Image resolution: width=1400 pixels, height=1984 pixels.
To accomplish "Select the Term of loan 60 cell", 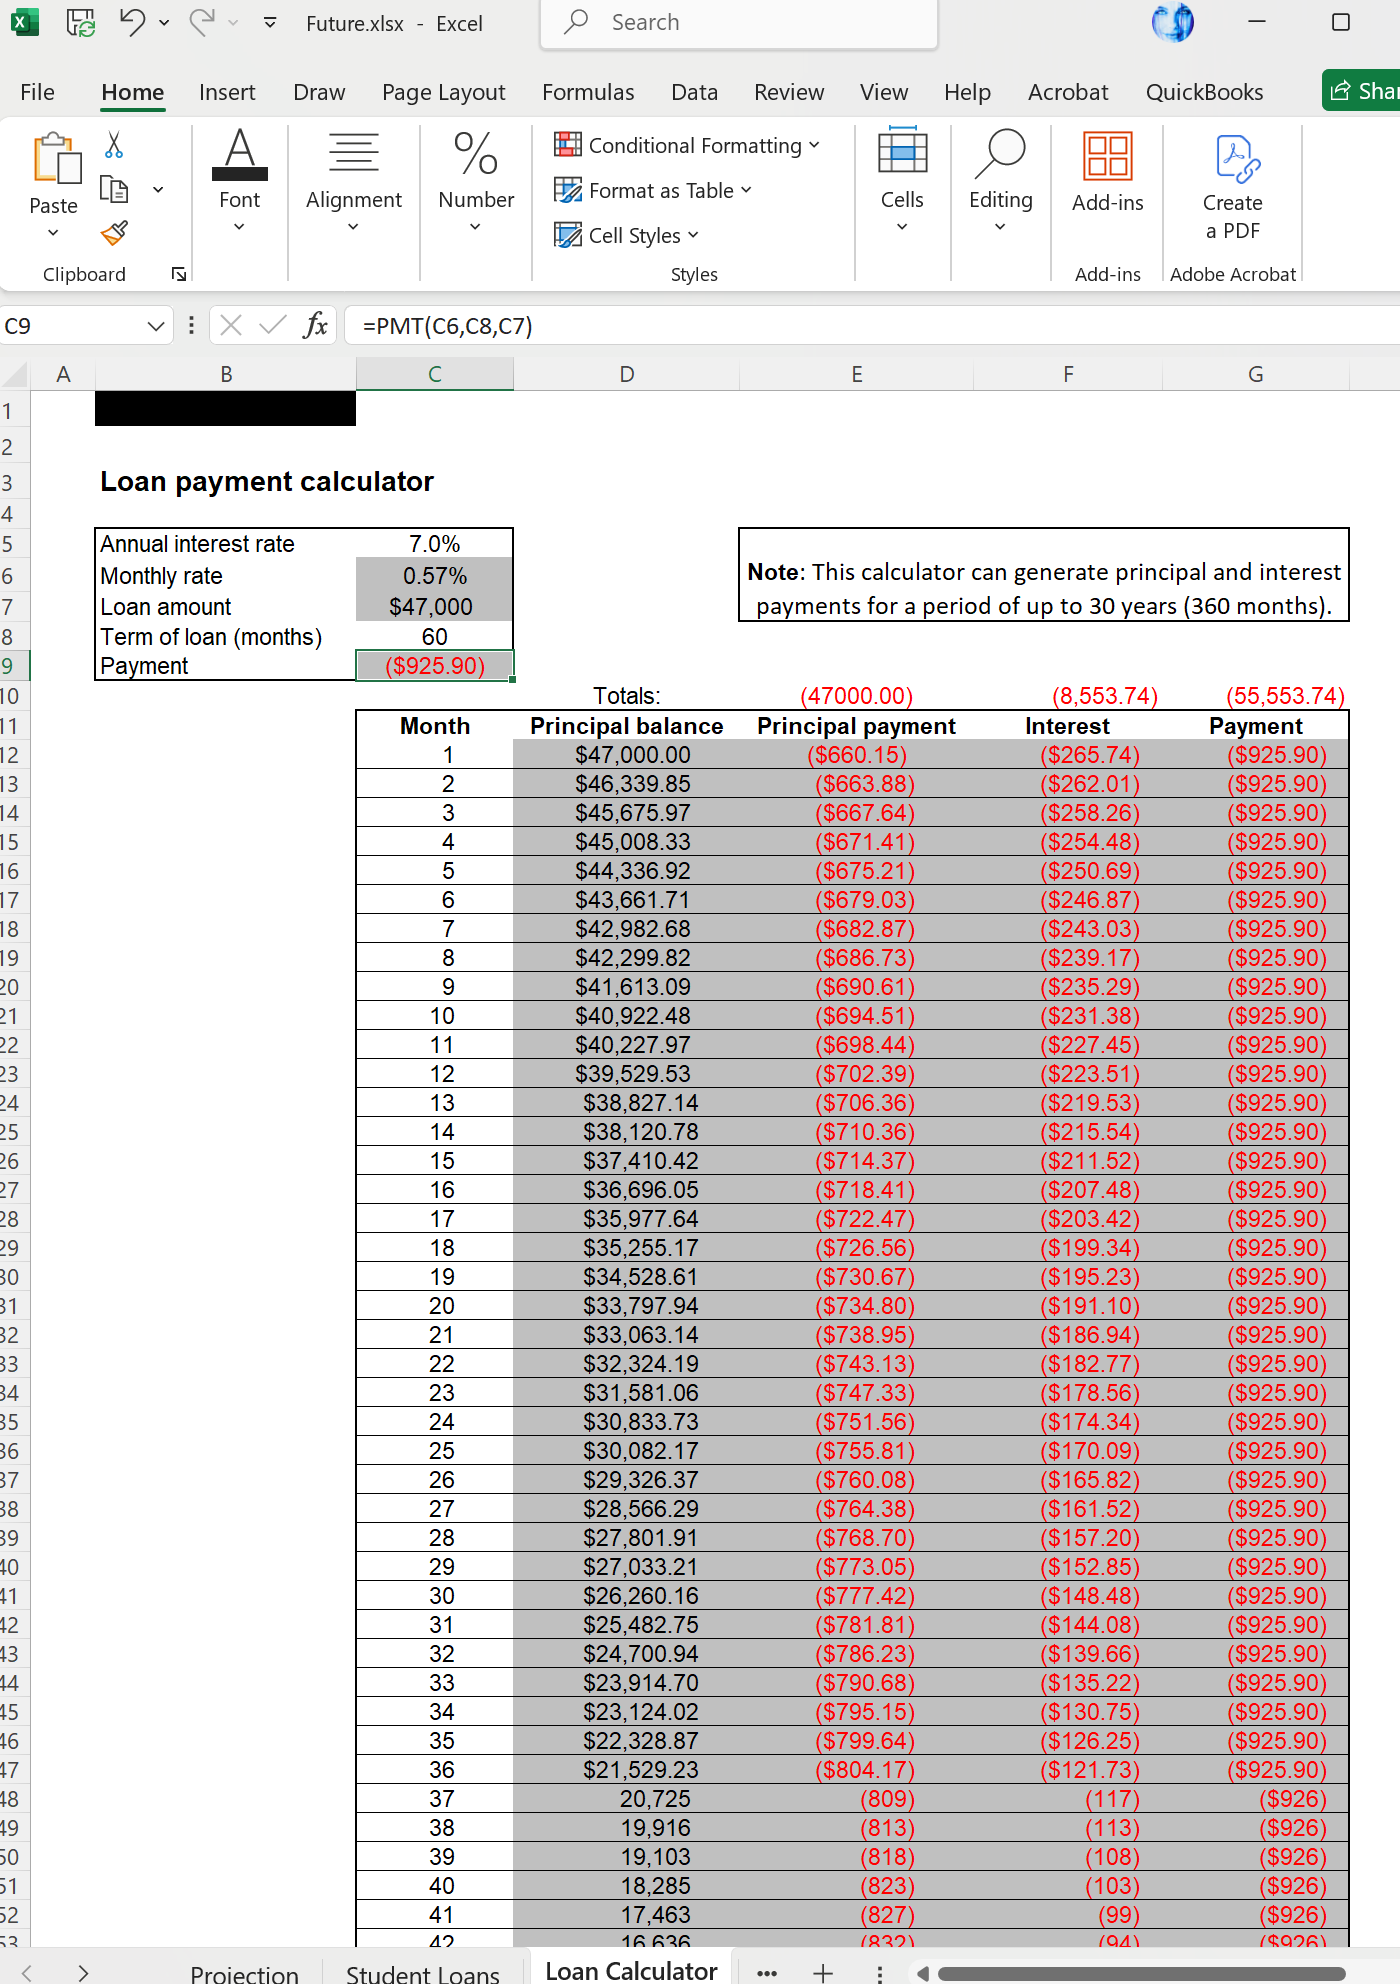I will click(434, 637).
